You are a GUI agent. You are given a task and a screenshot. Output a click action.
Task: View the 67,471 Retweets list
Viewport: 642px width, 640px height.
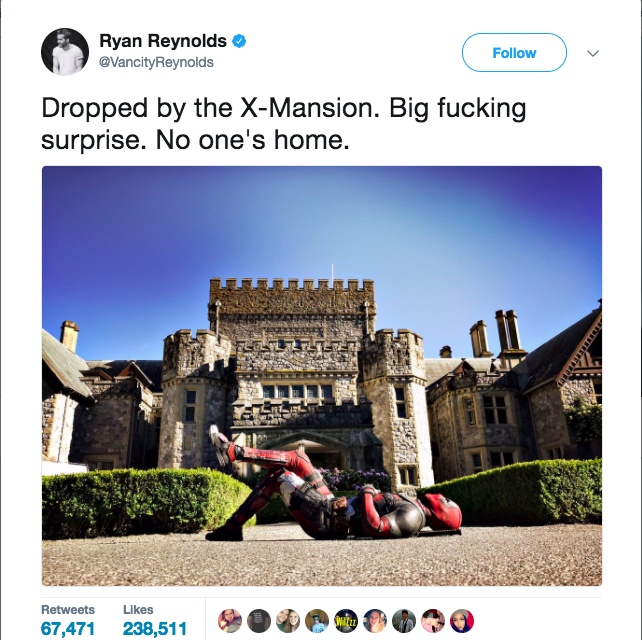click(68, 629)
